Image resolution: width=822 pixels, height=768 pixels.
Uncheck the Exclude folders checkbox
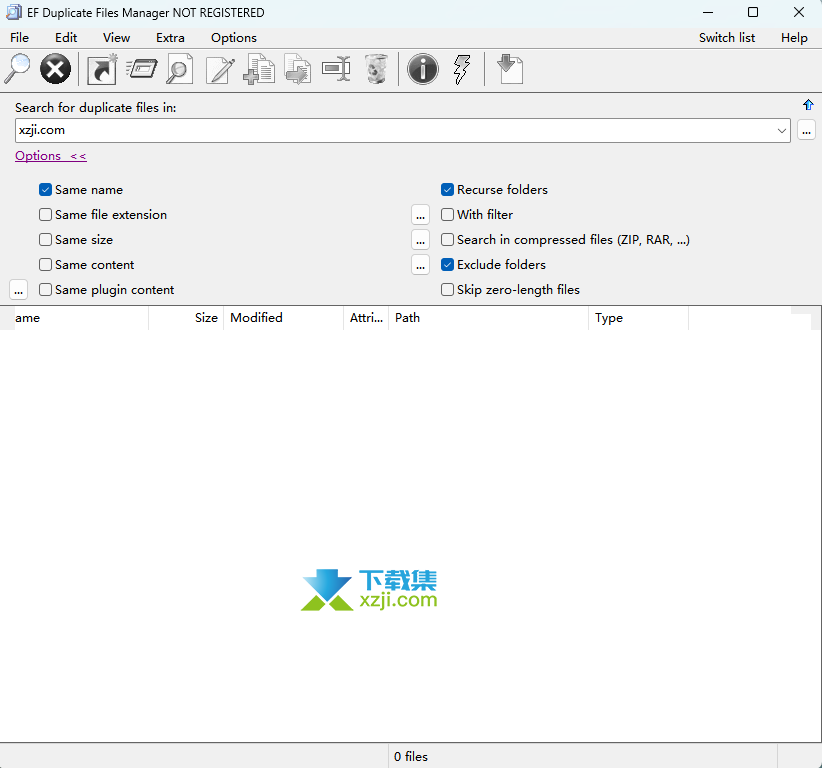pyautogui.click(x=447, y=265)
